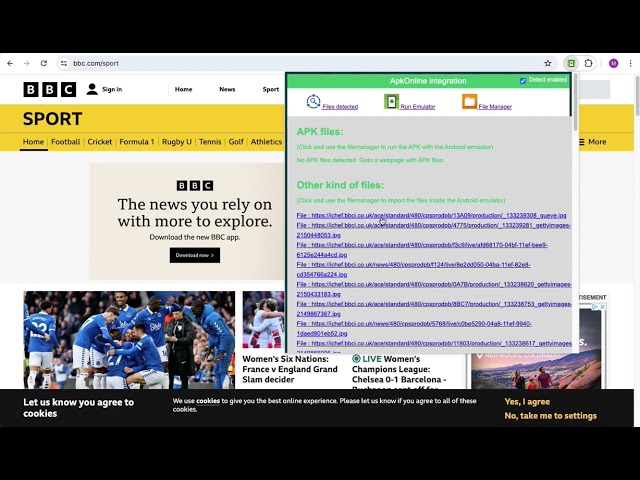640x480 pixels.
Task: Click the ApkOnline popup scrollbar
Action: 576,102
